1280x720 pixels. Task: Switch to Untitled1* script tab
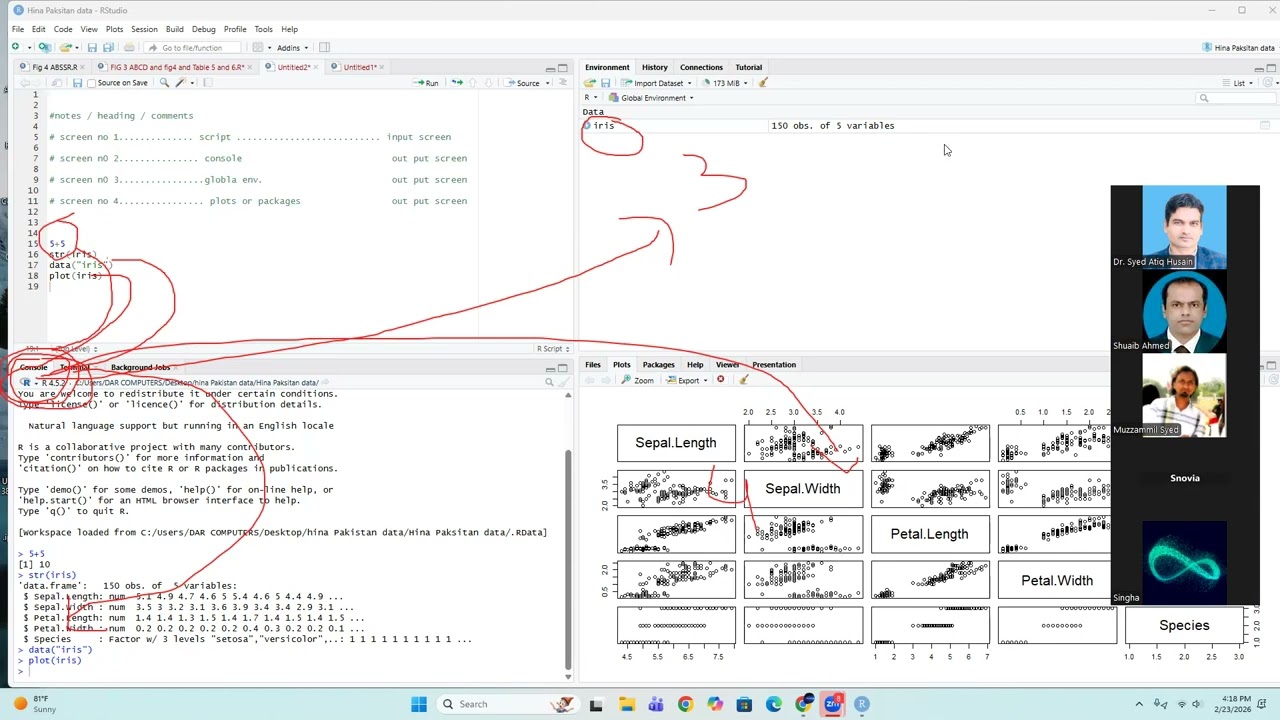(360, 67)
